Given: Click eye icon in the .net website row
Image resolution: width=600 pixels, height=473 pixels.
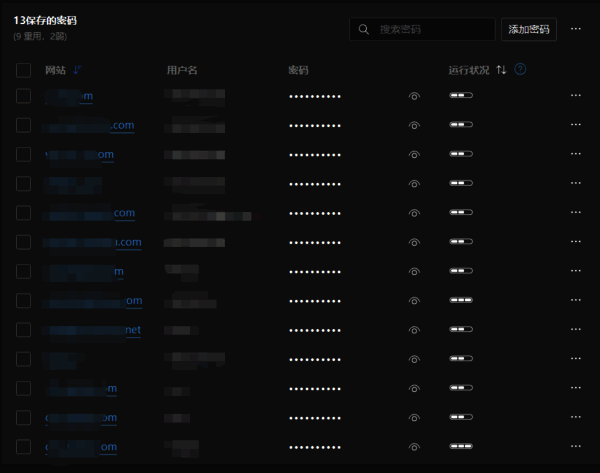Looking at the screenshot, I should (x=414, y=330).
